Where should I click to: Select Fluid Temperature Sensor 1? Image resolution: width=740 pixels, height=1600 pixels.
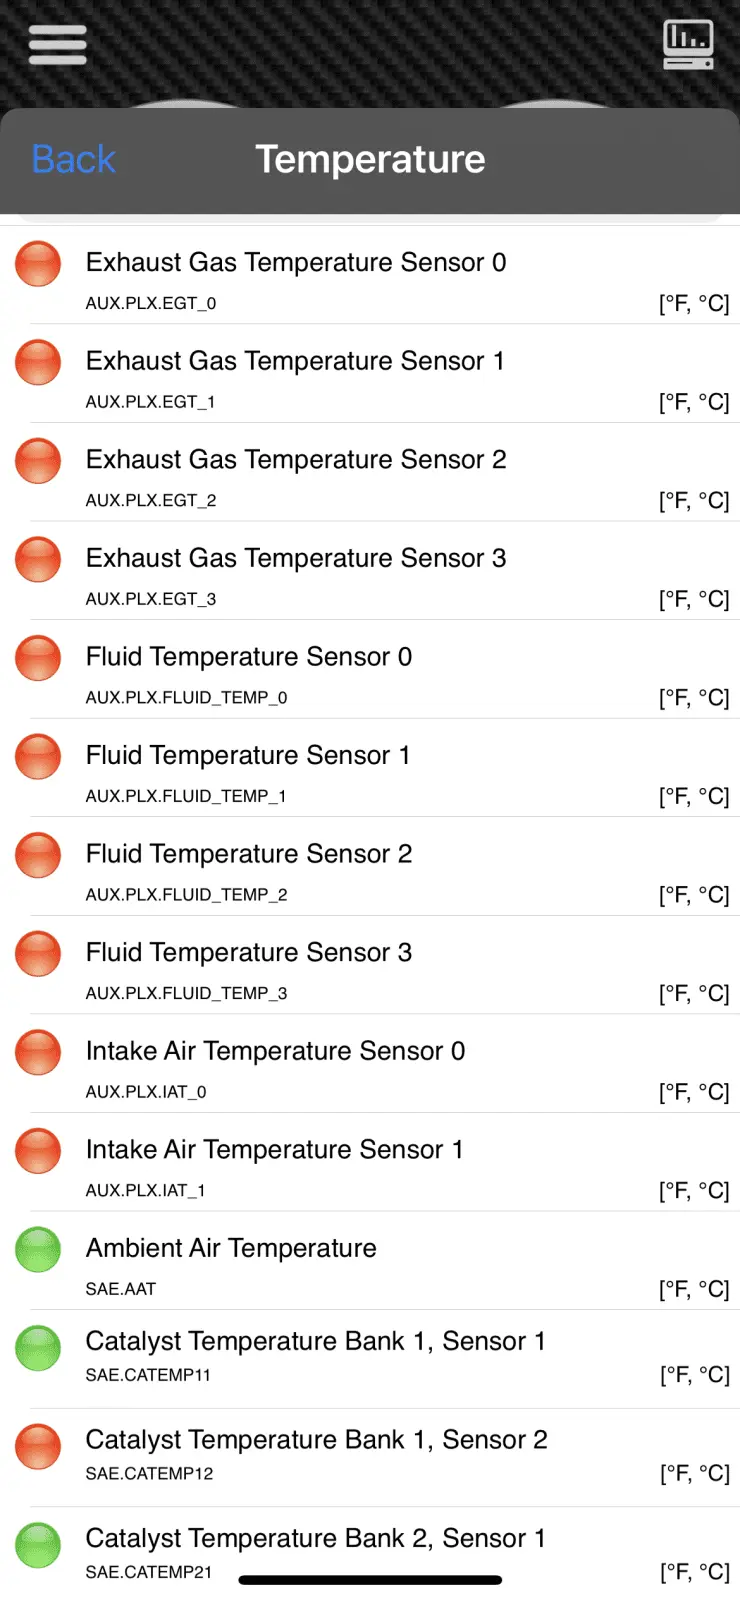coord(248,755)
